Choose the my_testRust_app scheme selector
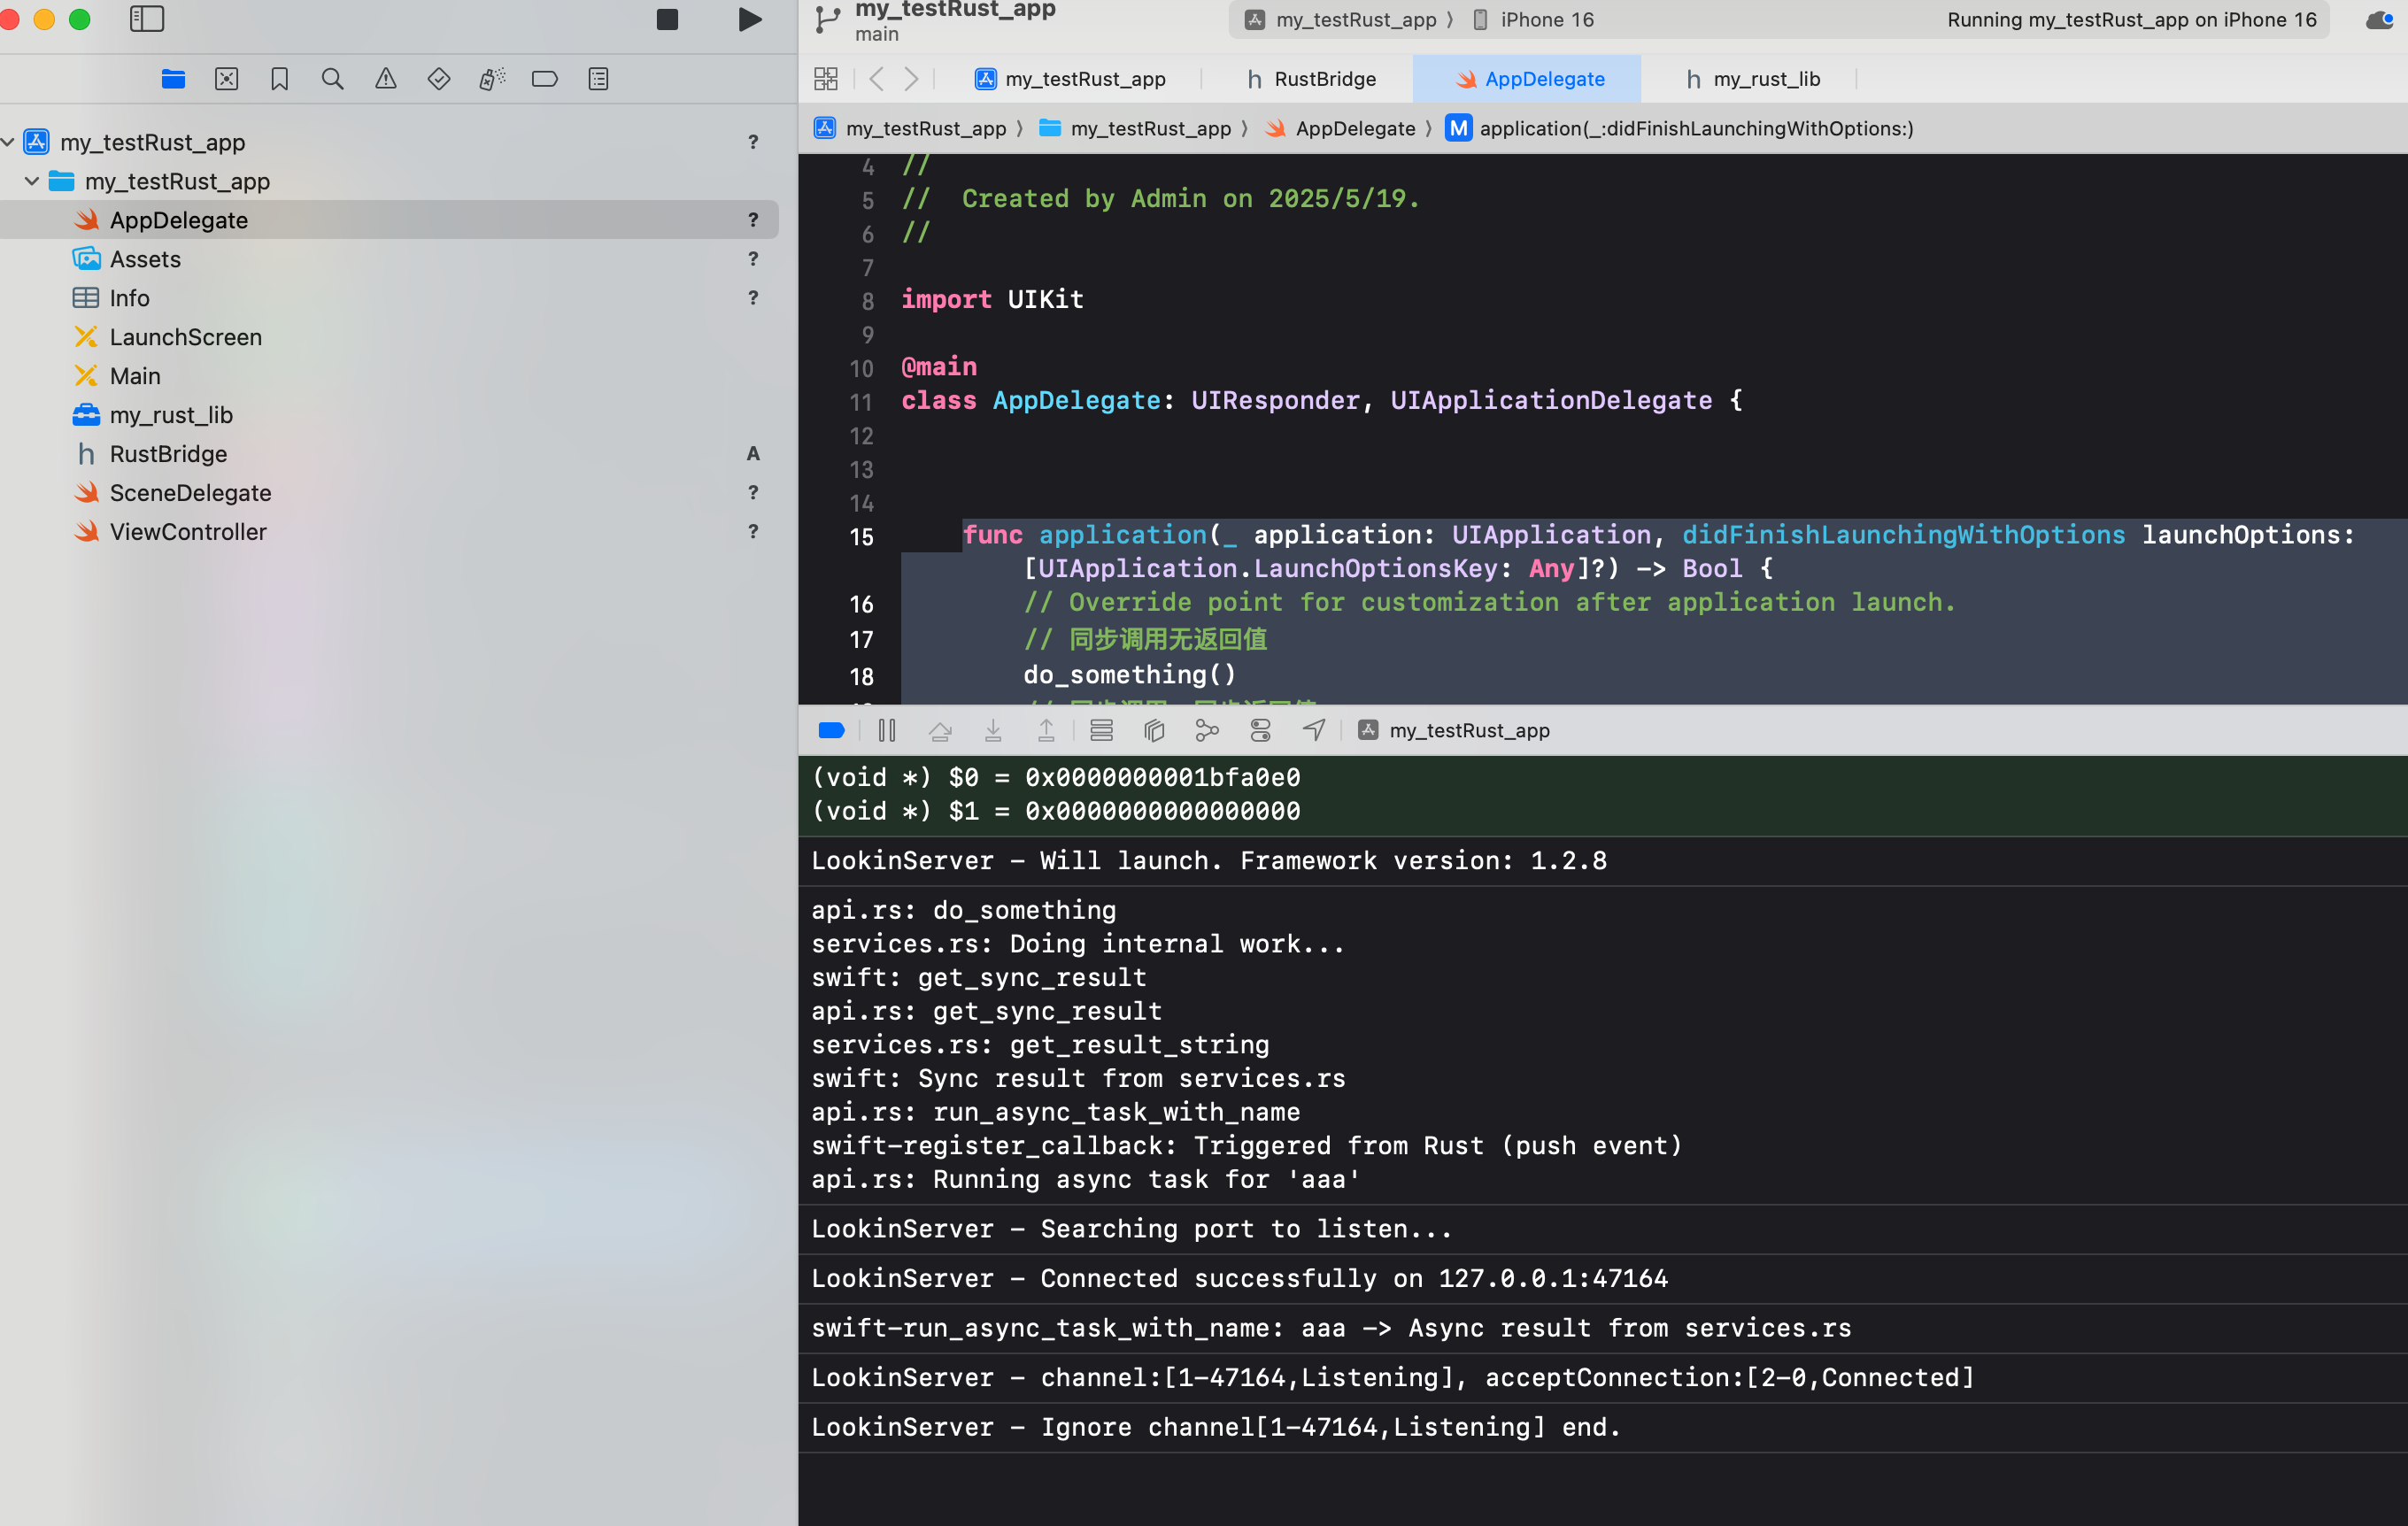The width and height of the screenshot is (2408, 1526). 1342,20
